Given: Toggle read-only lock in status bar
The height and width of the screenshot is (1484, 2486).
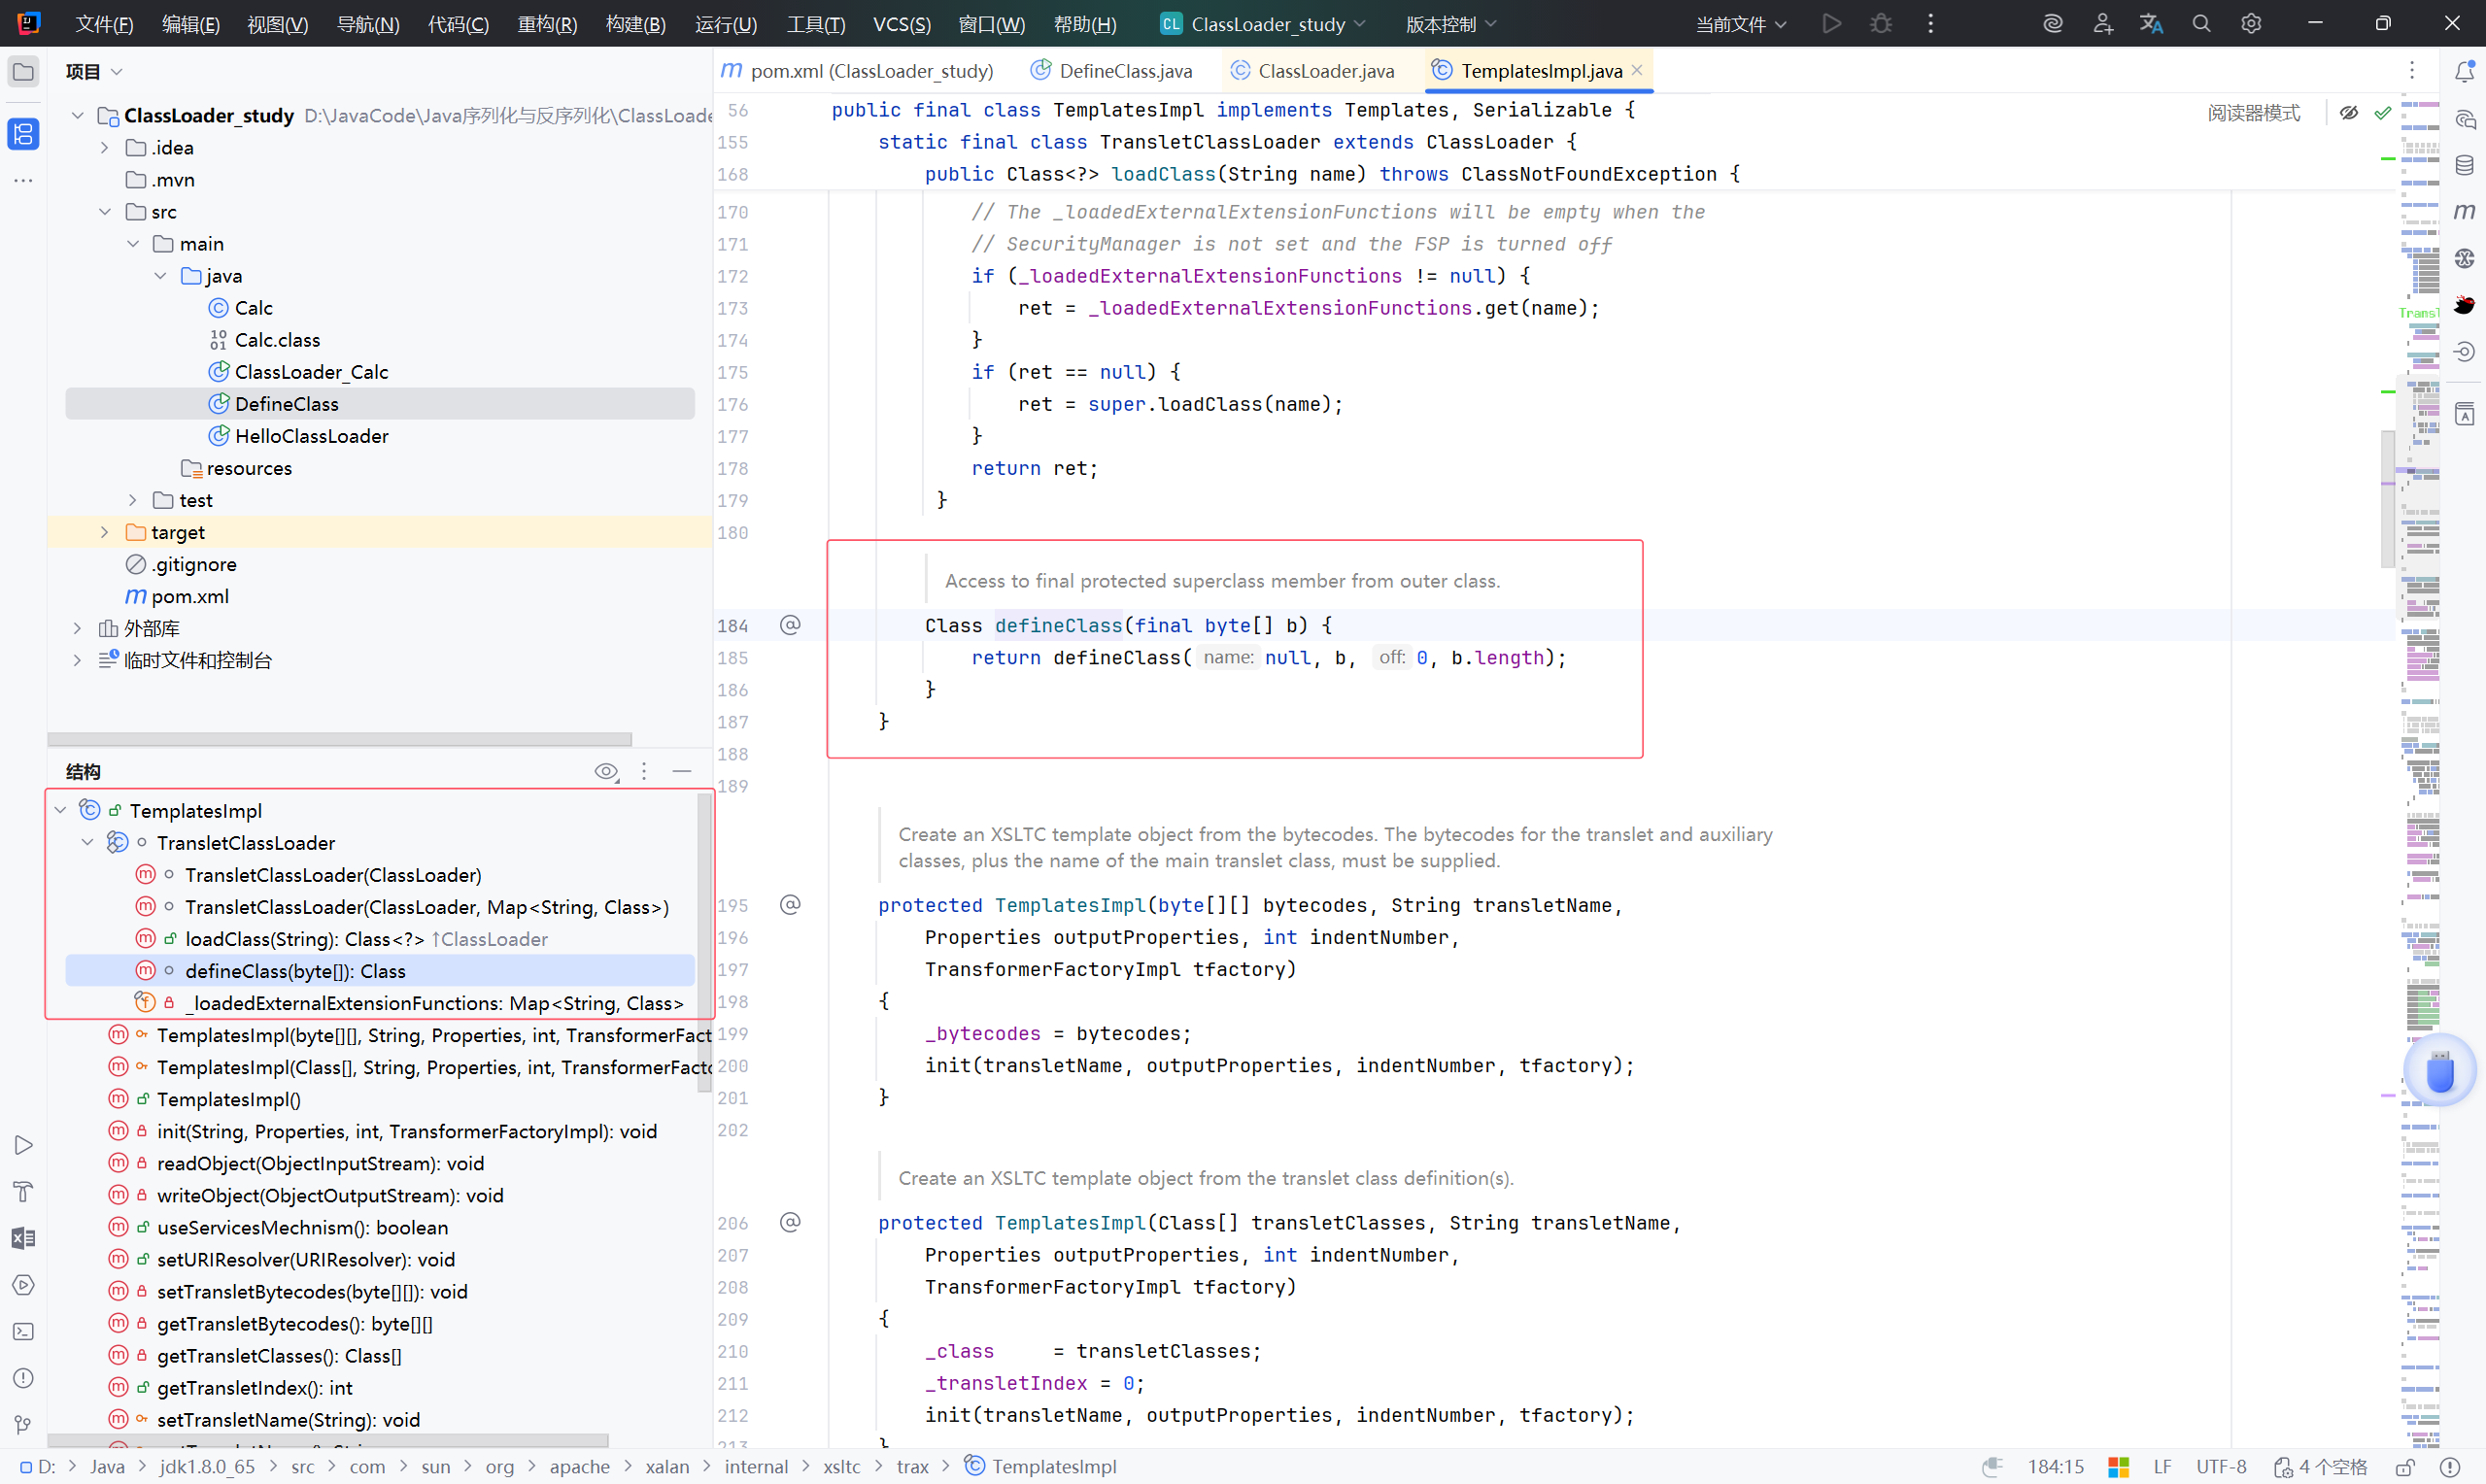Looking at the screenshot, I should coord(2405,1467).
